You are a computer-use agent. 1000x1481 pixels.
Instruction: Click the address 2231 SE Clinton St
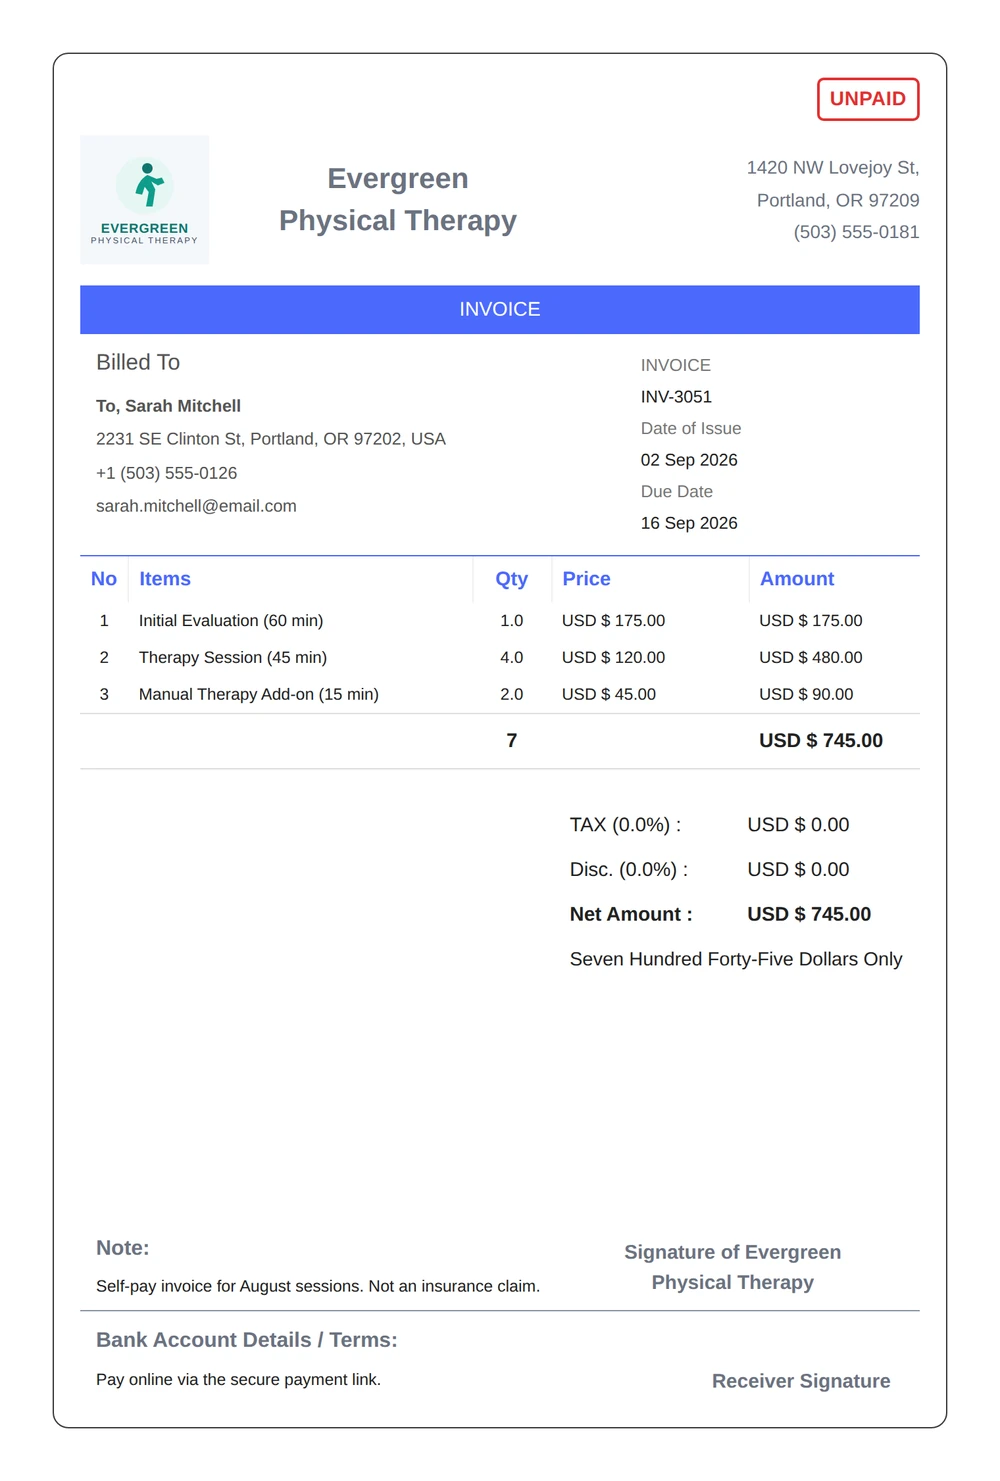[x=271, y=439]
